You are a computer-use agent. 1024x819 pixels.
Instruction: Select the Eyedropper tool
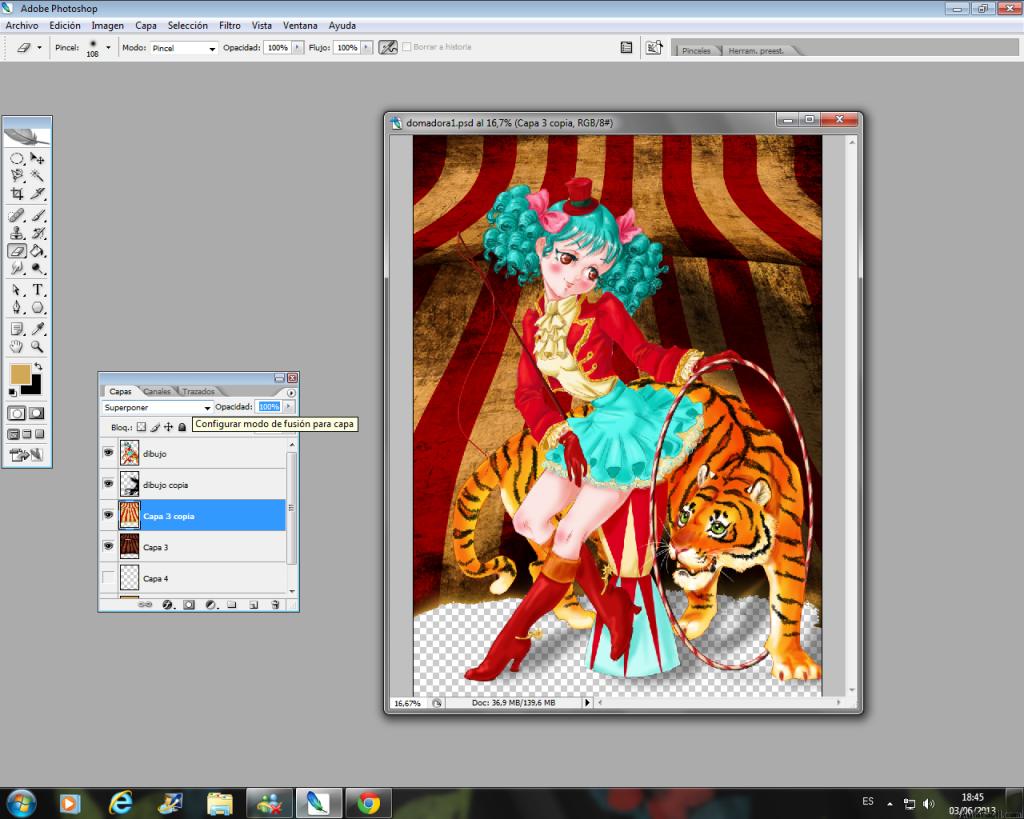[37, 329]
